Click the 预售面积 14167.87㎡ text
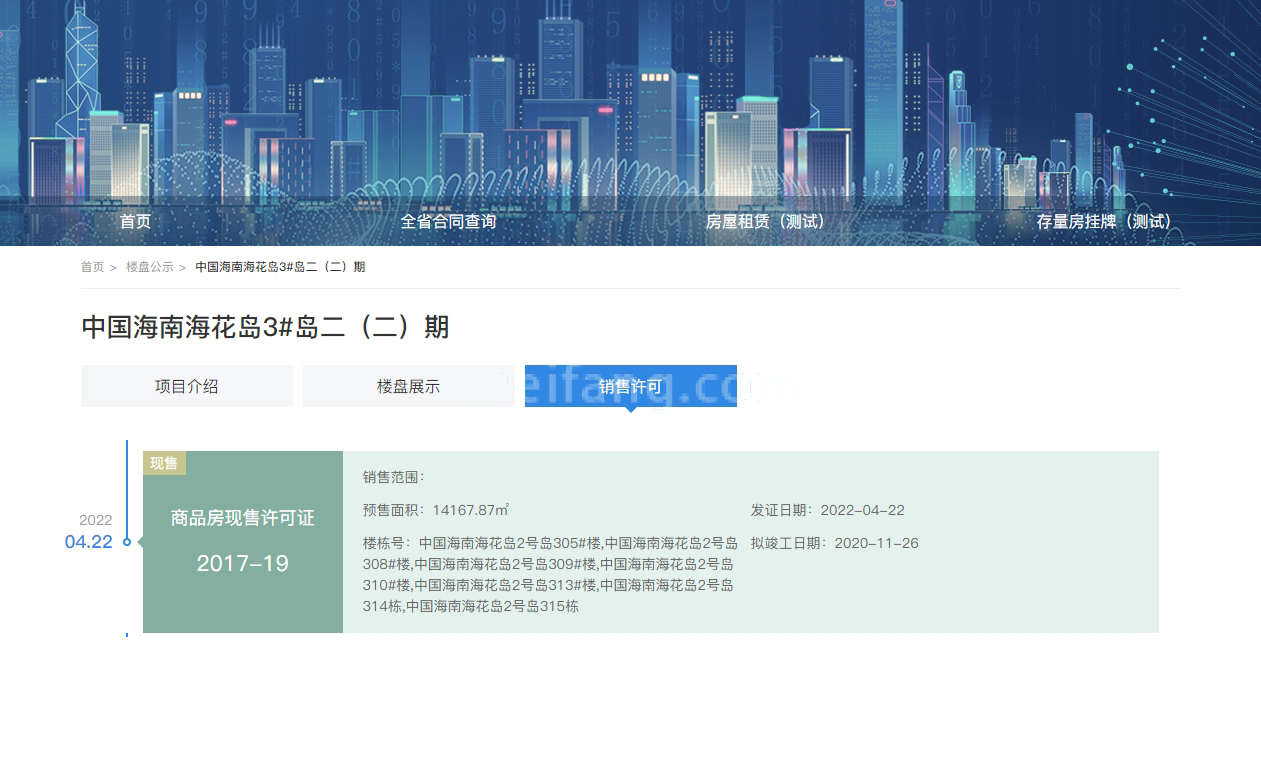This screenshot has width=1261, height=770. coord(436,510)
